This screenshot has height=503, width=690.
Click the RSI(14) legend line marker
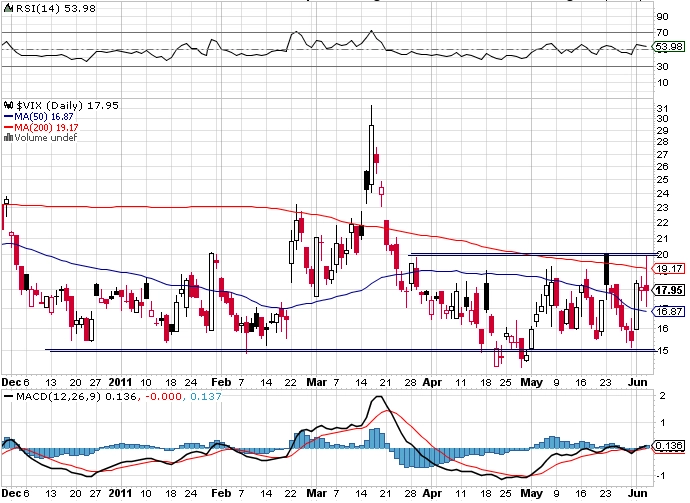pyautogui.click(x=7, y=9)
